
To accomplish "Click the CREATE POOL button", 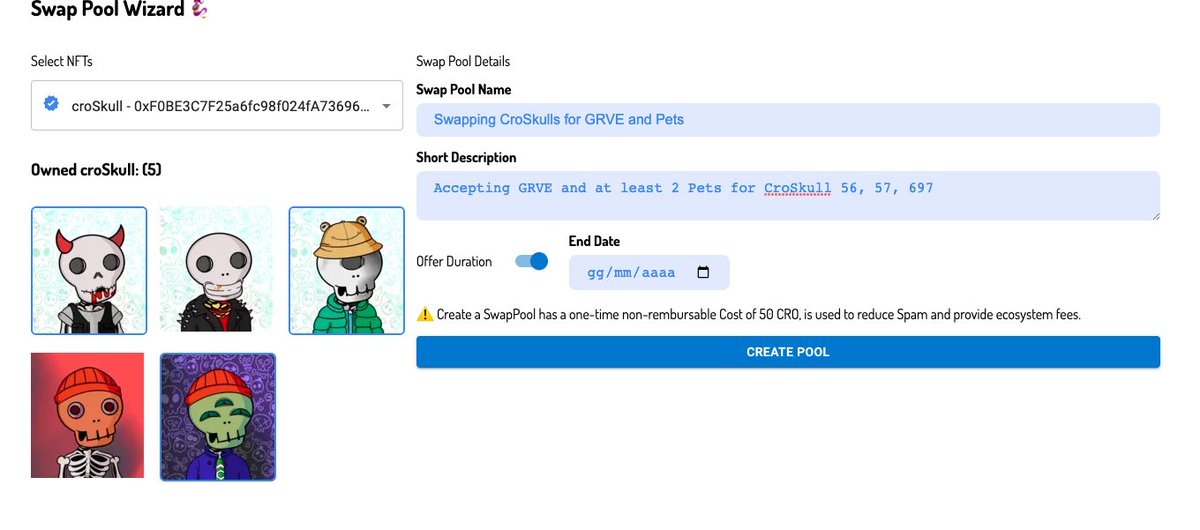I will coord(788,352).
